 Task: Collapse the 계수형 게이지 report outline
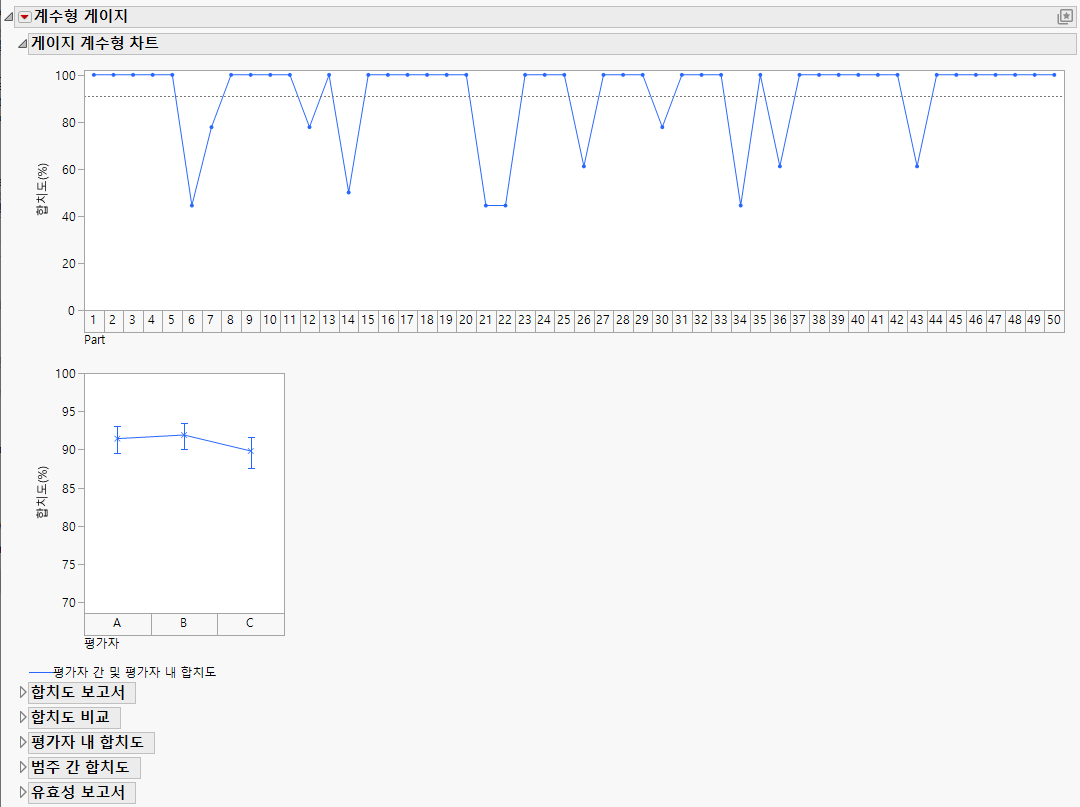pyautogui.click(x=8, y=15)
